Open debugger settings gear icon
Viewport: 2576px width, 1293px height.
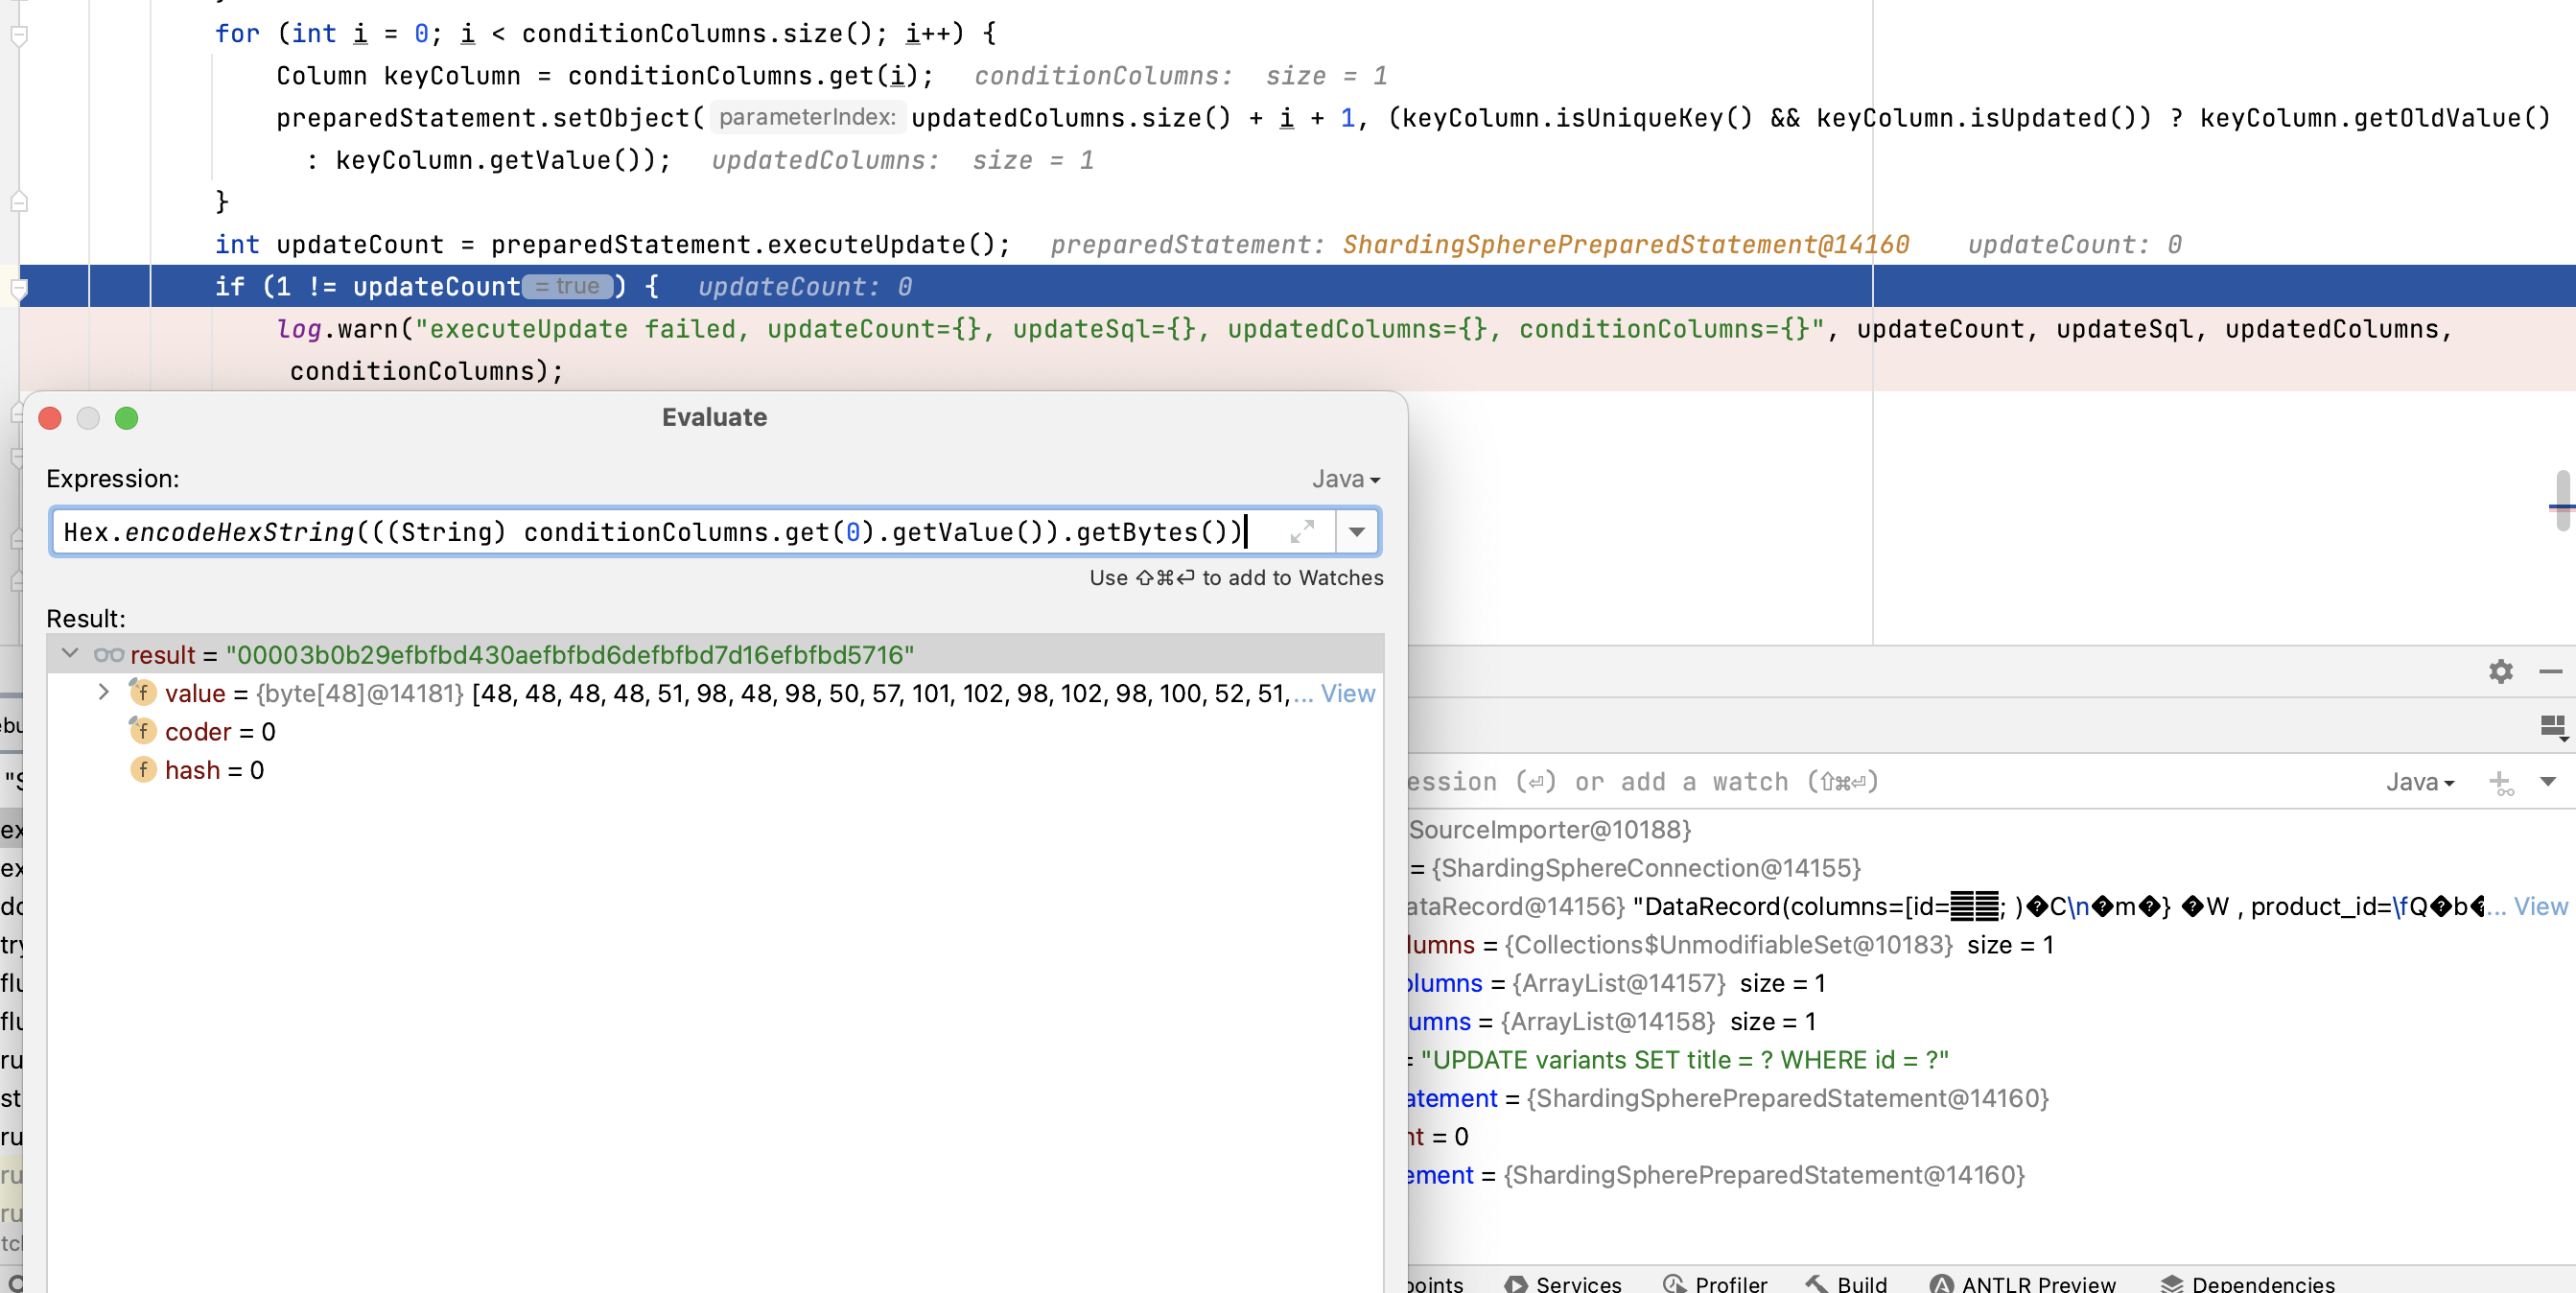tap(2500, 671)
